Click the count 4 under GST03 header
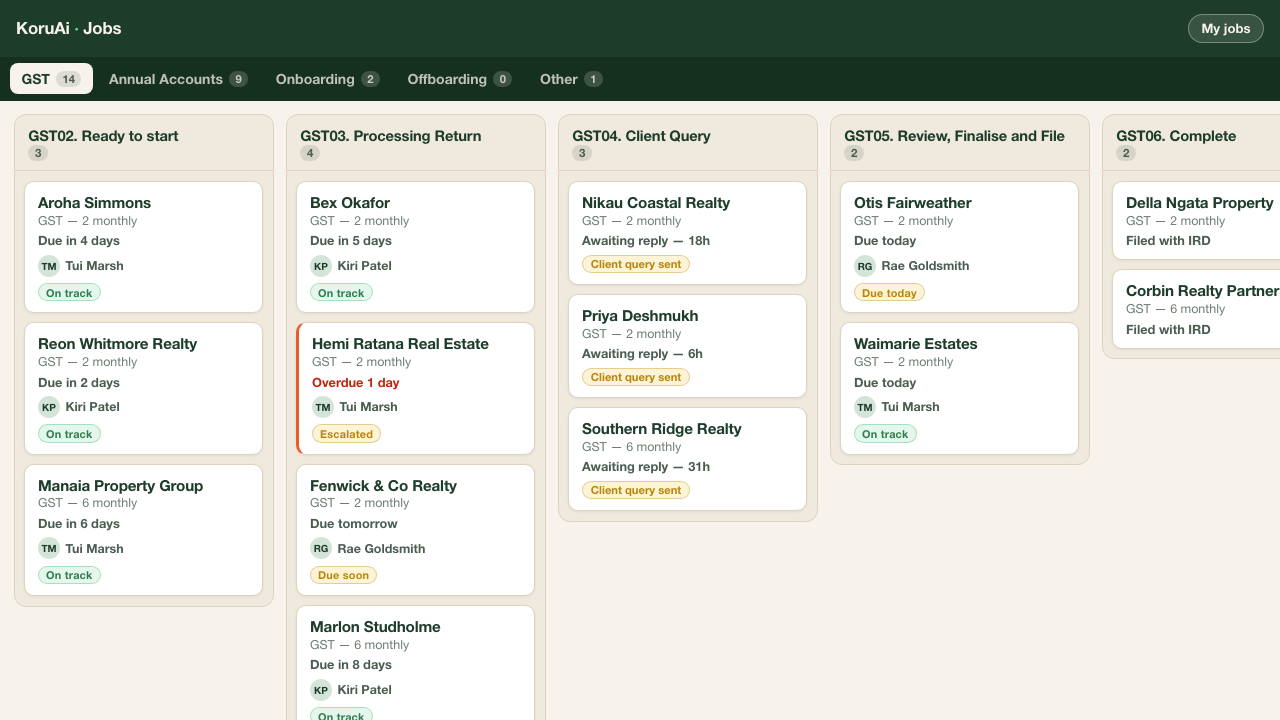 tap(310, 153)
